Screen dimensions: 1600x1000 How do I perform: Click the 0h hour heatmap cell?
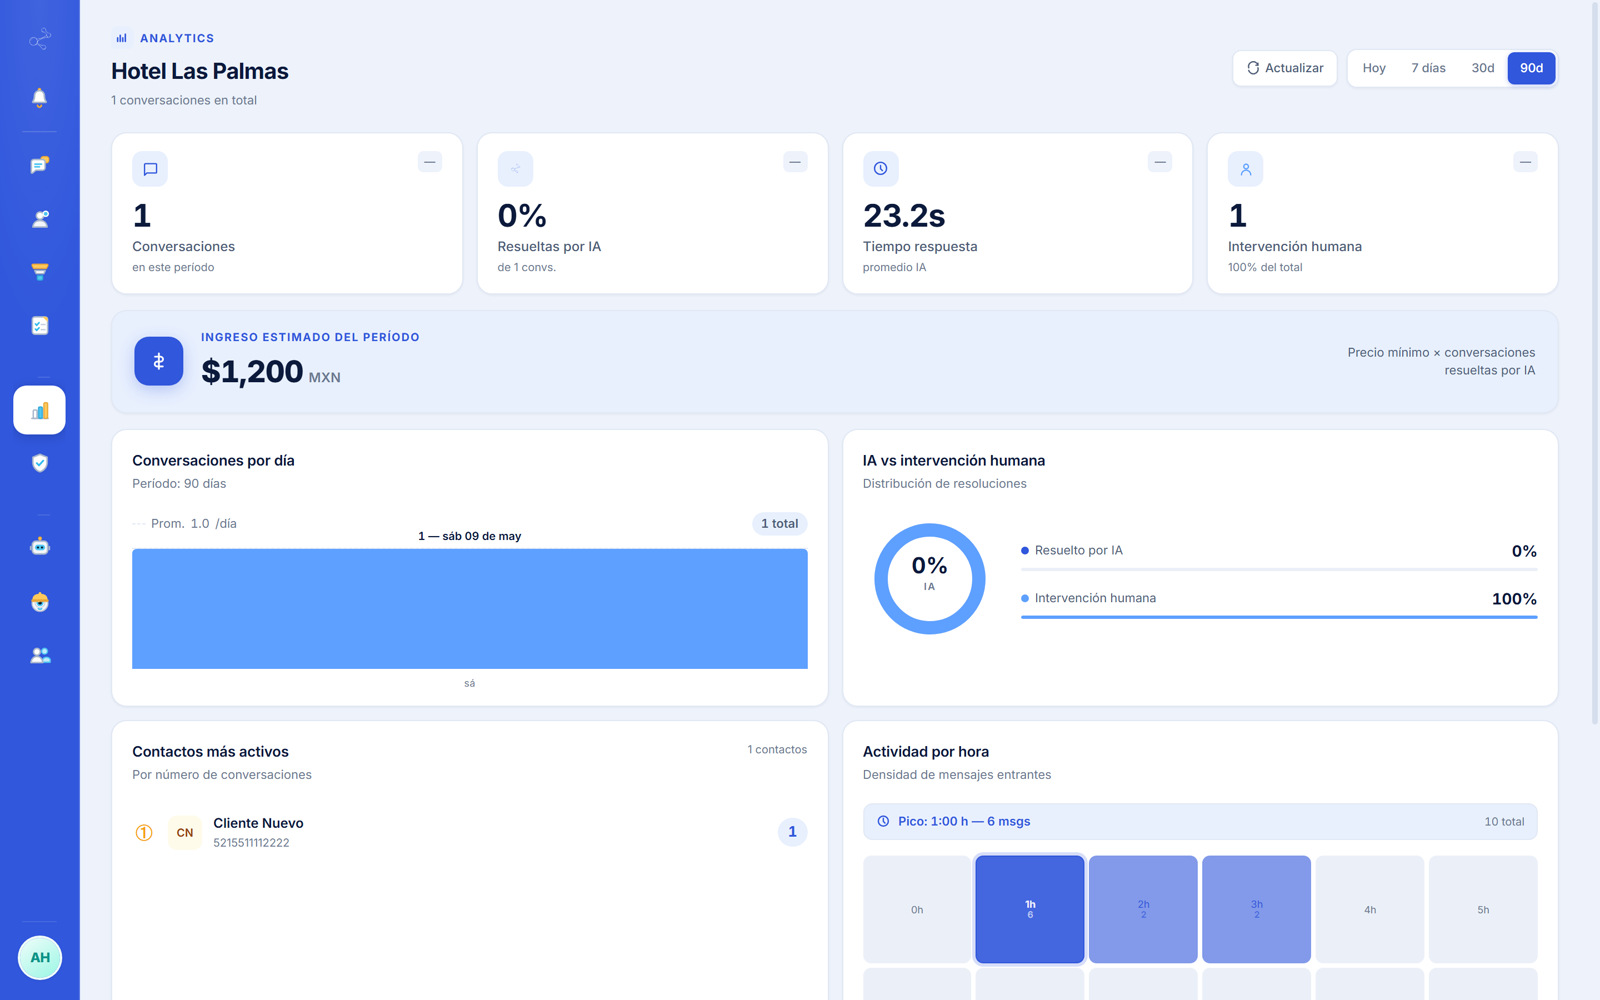click(x=917, y=909)
